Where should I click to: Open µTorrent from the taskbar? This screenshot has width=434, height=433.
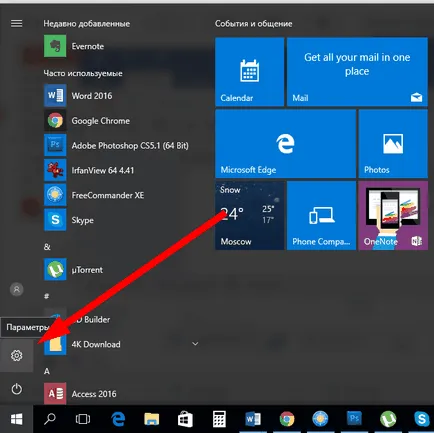tap(388, 419)
